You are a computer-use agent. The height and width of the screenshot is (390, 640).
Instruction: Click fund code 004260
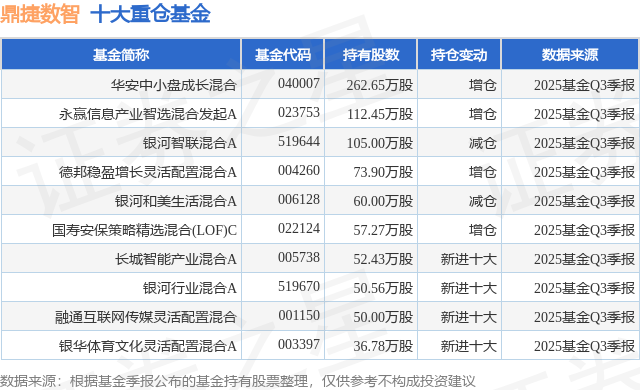pos(299,170)
